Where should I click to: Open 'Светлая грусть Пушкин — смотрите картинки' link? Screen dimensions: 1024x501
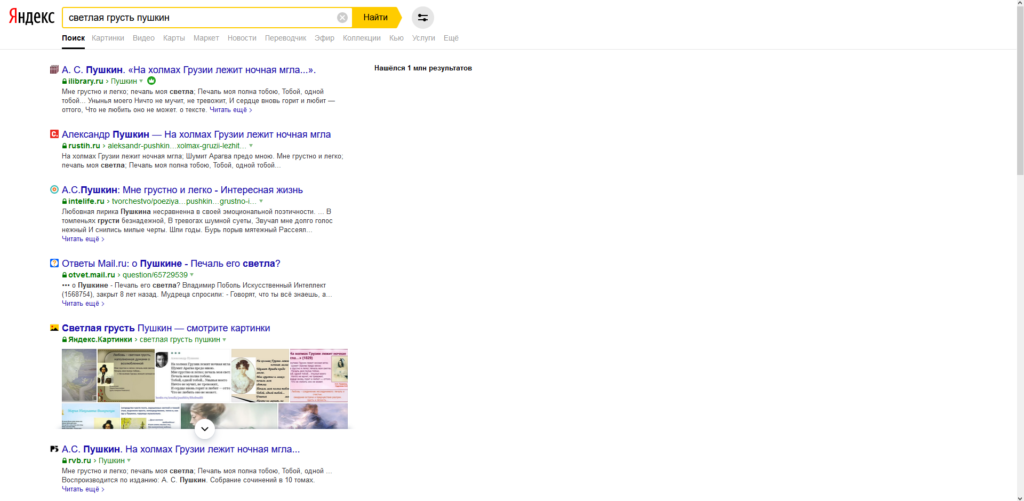pyautogui.click(x=166, y=328)
